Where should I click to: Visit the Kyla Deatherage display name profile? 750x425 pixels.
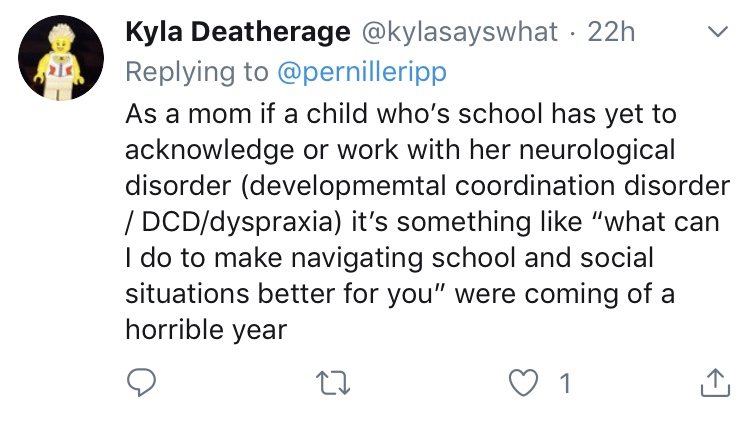(x=235, y=32)
